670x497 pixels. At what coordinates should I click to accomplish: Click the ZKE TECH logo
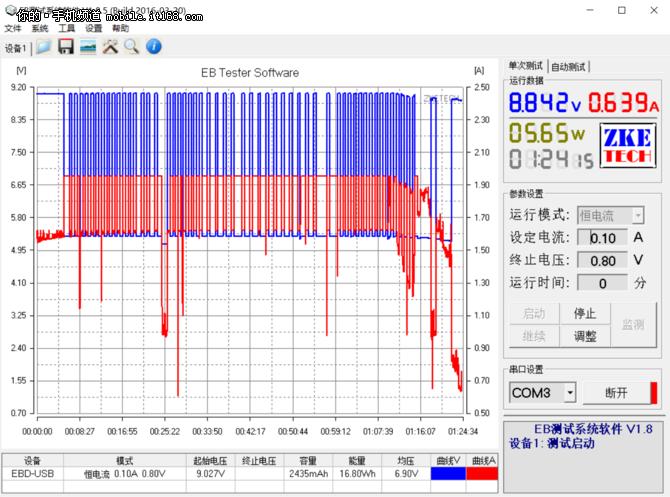coord(628,145)
